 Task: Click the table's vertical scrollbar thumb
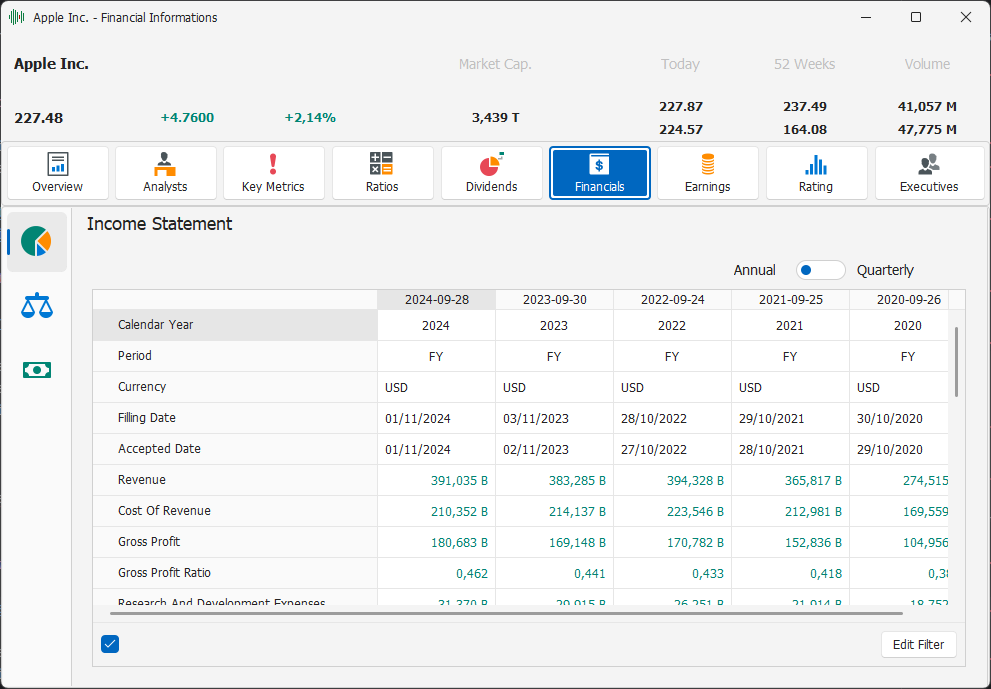(x=956, y=362)
